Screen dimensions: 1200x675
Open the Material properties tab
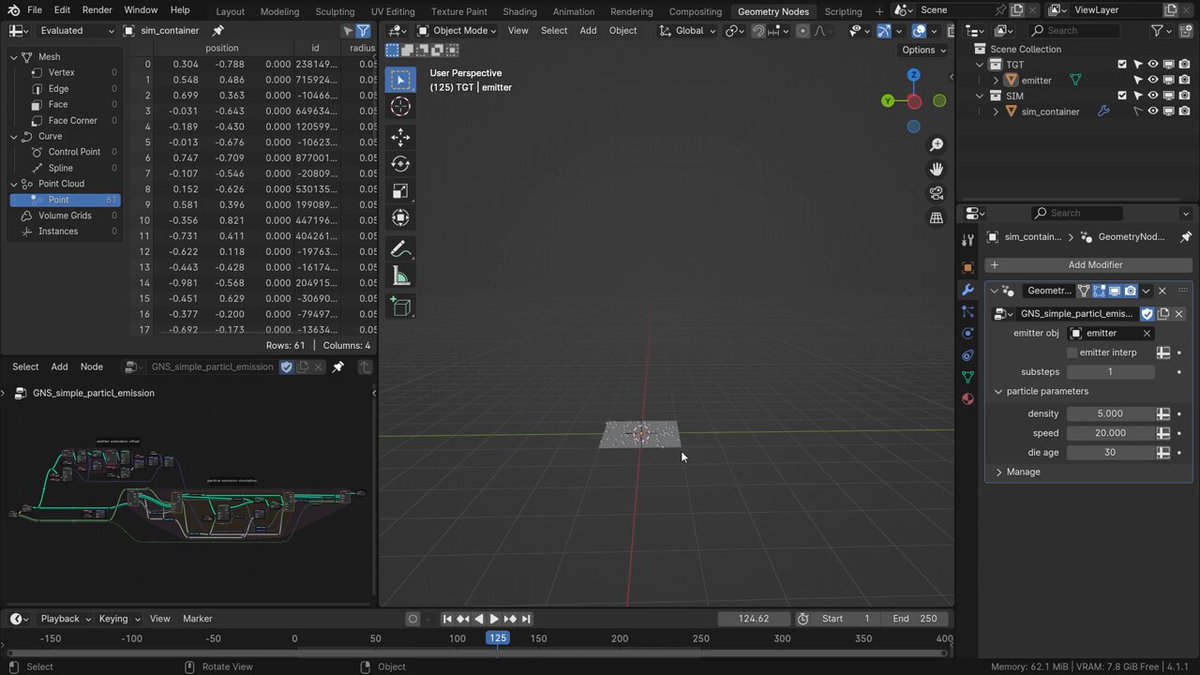pos(967,399)
